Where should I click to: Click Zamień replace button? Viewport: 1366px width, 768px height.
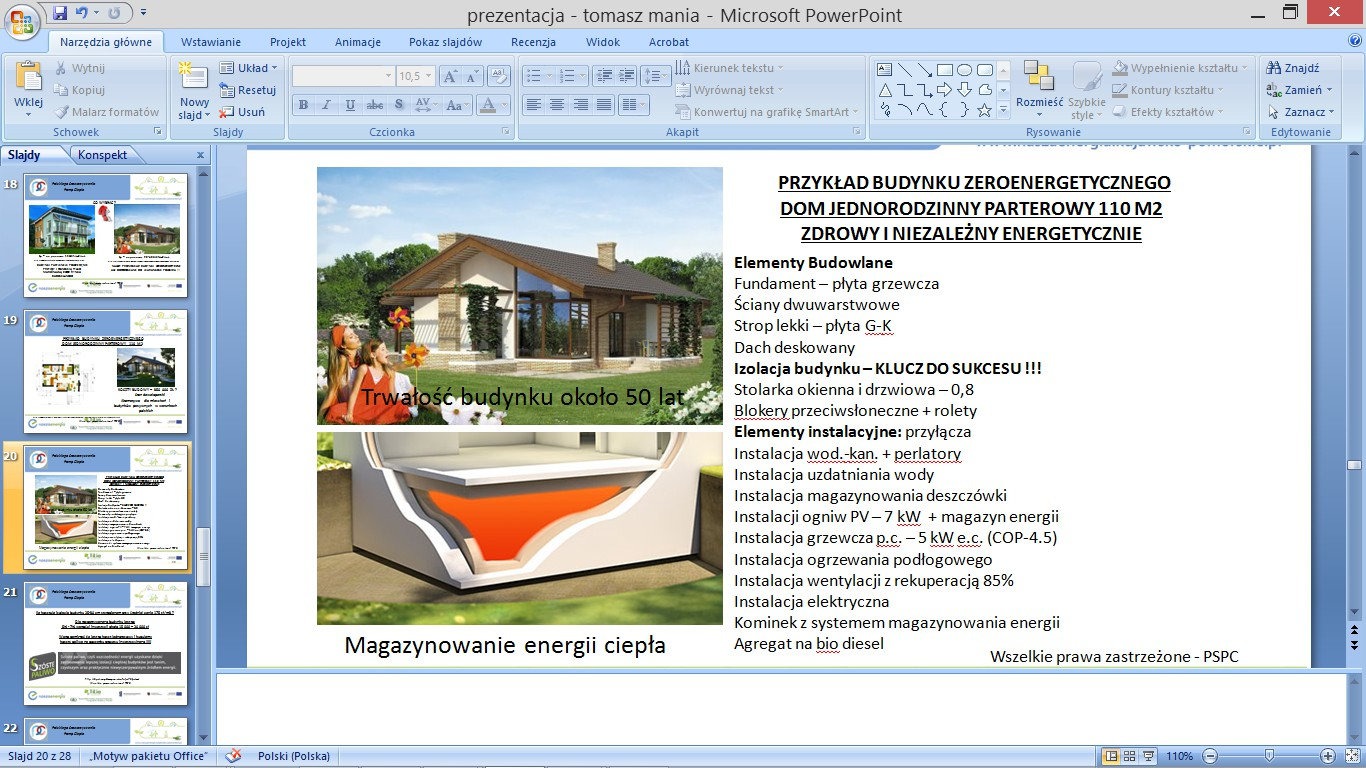pos(1300,90)
